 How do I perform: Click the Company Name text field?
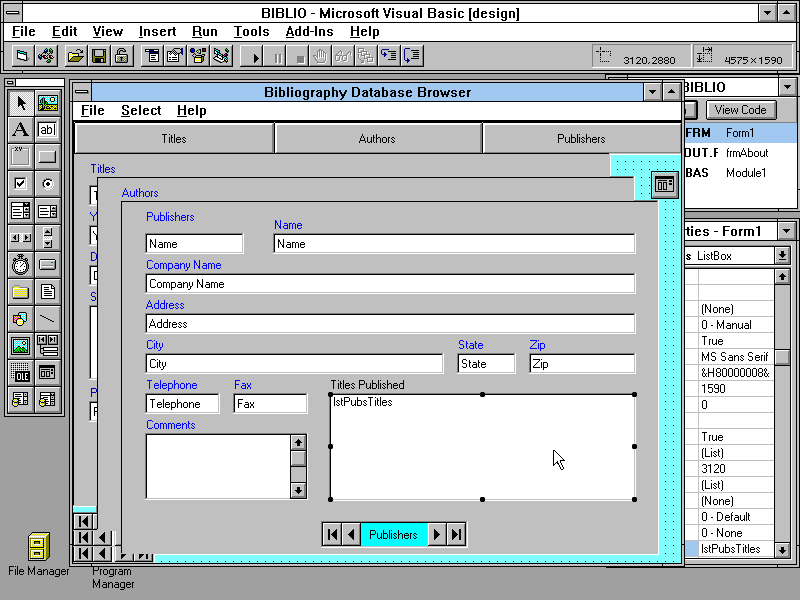point(390,284)
